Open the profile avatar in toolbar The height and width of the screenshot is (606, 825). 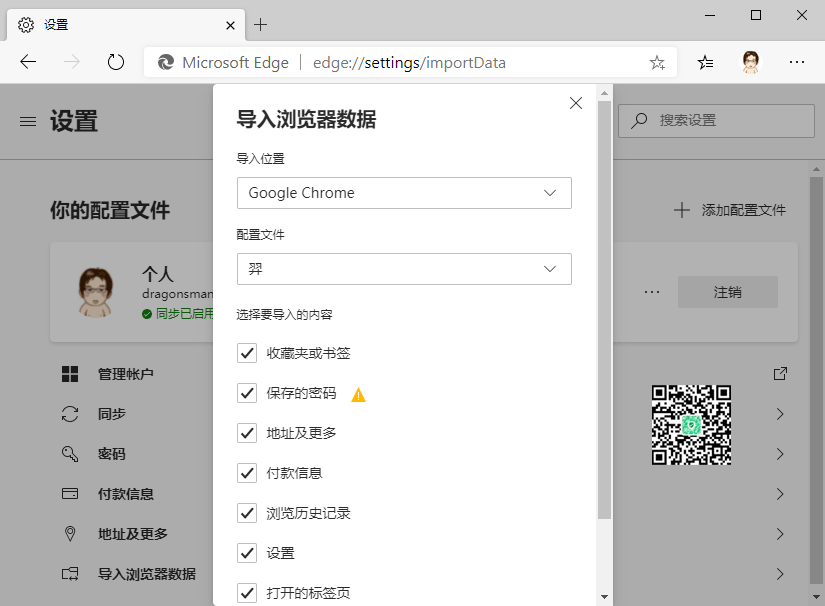[751, 62]
